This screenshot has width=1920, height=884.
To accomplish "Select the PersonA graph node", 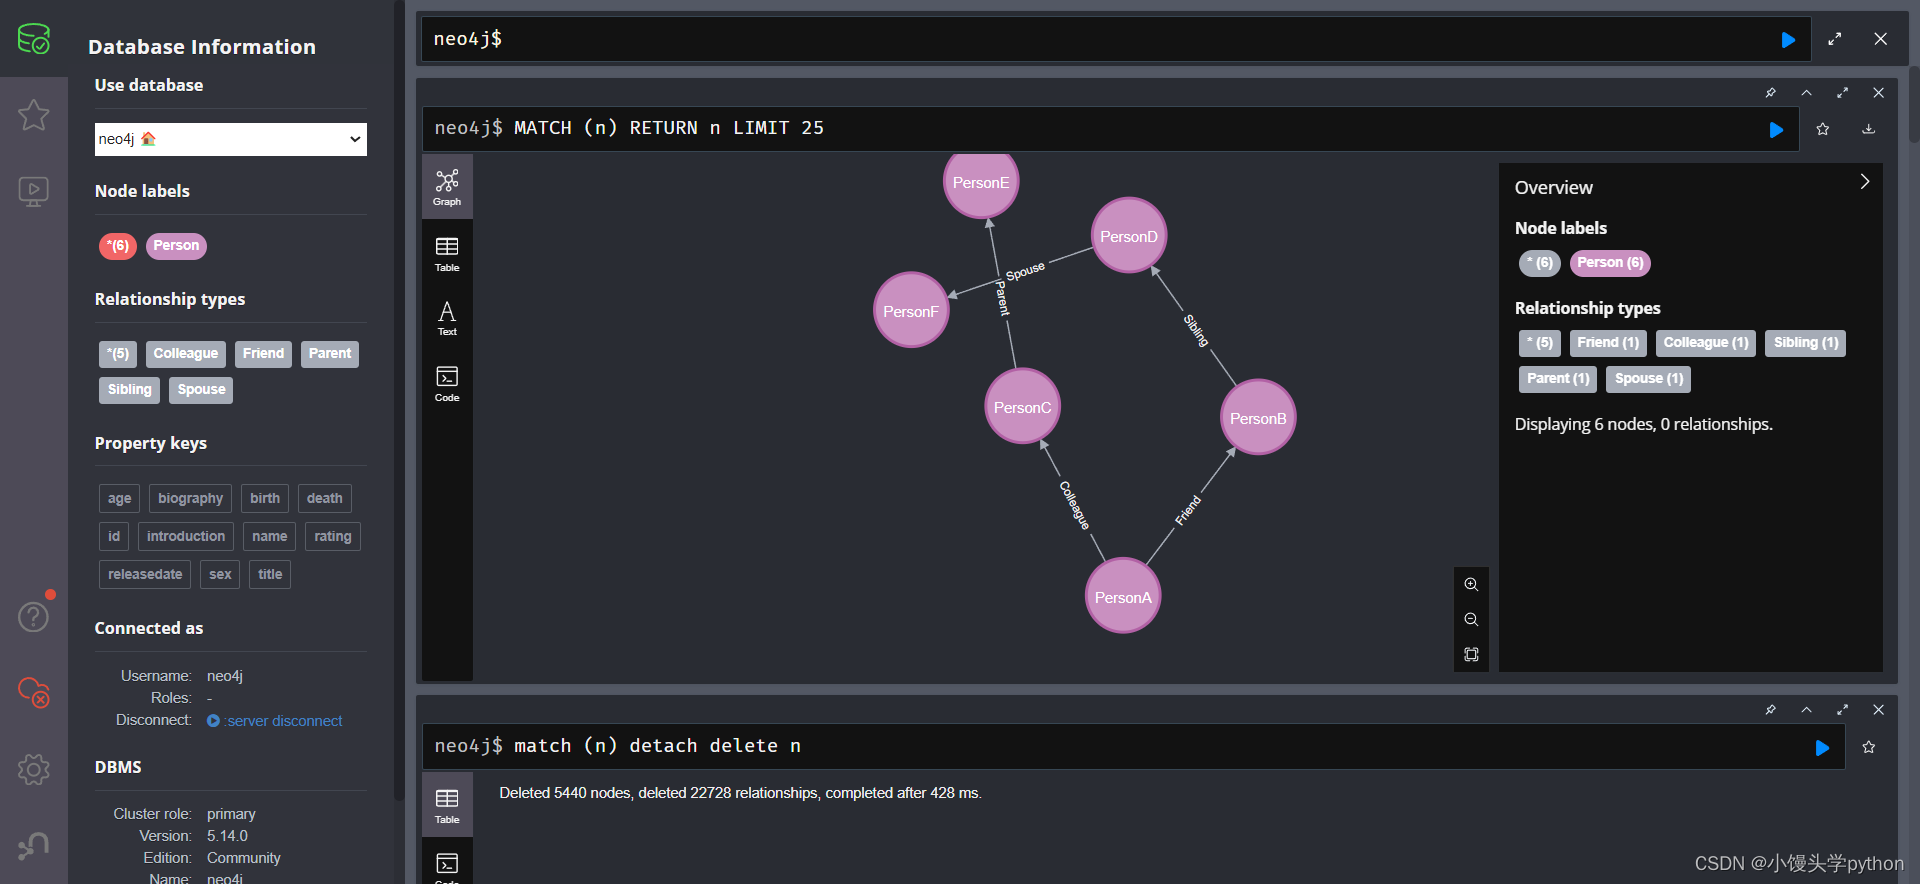I will tap(1123, 597).
